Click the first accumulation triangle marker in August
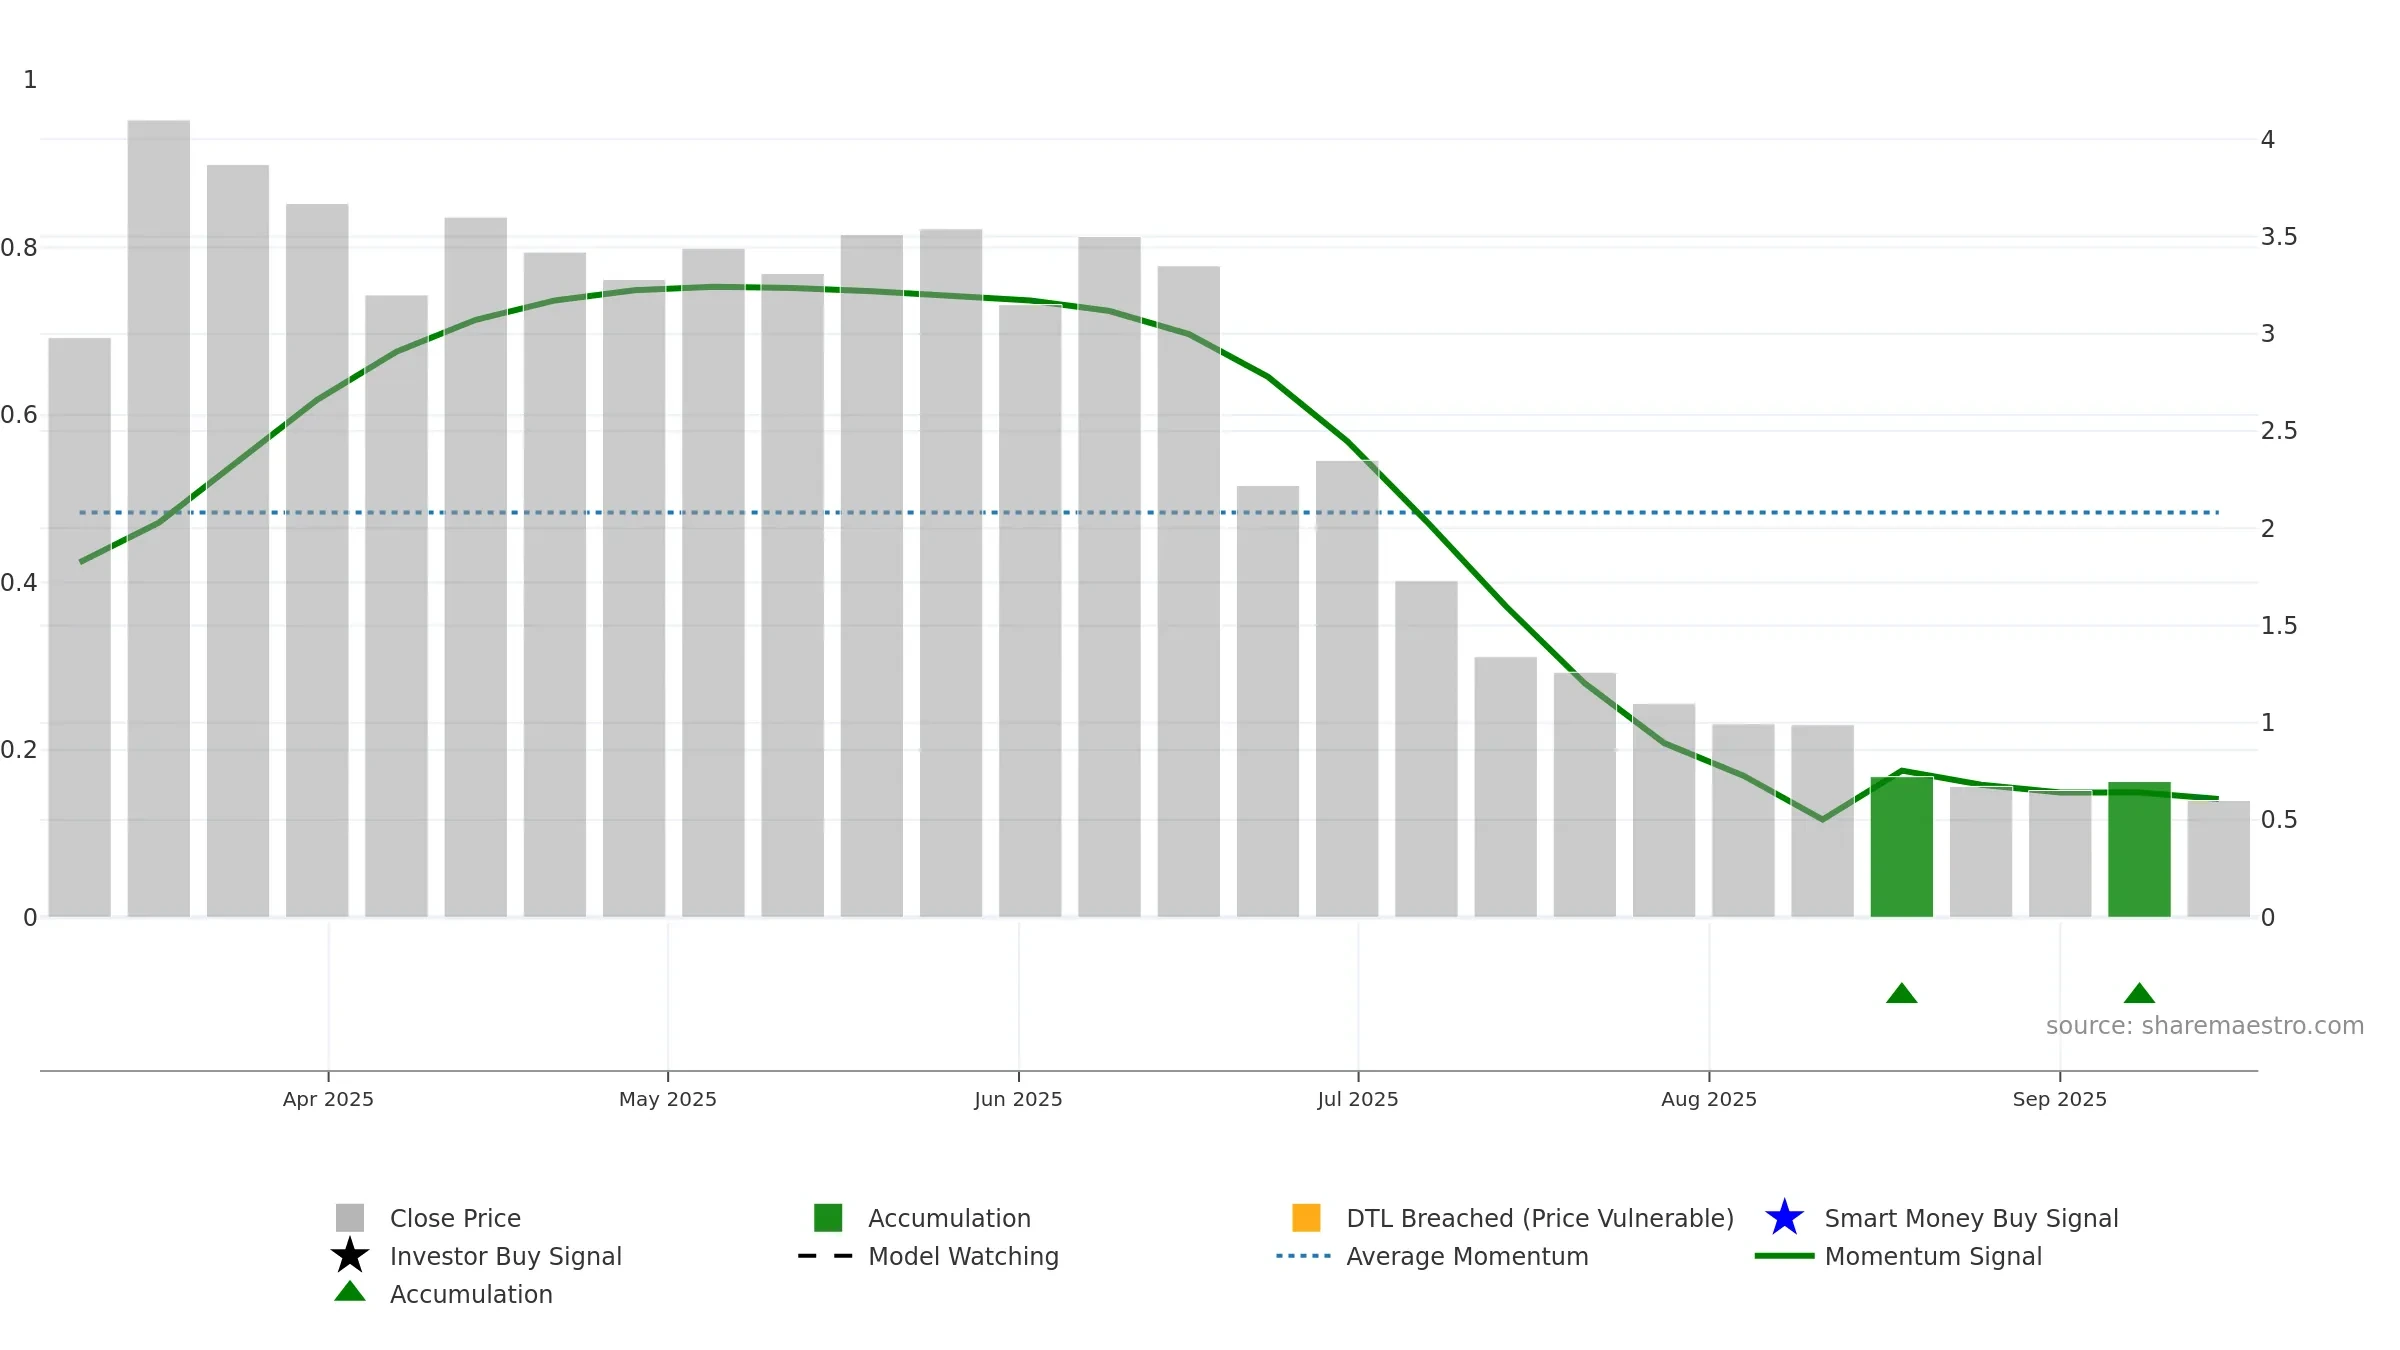 pos(1901,993)
